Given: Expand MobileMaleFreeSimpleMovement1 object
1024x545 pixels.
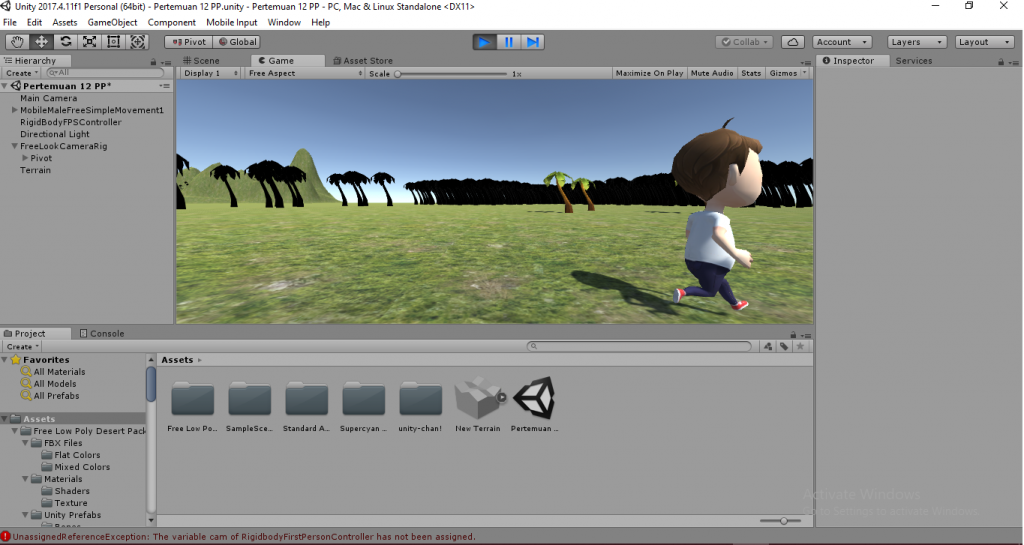Looking at the screenshot, I should click(14, 110).
